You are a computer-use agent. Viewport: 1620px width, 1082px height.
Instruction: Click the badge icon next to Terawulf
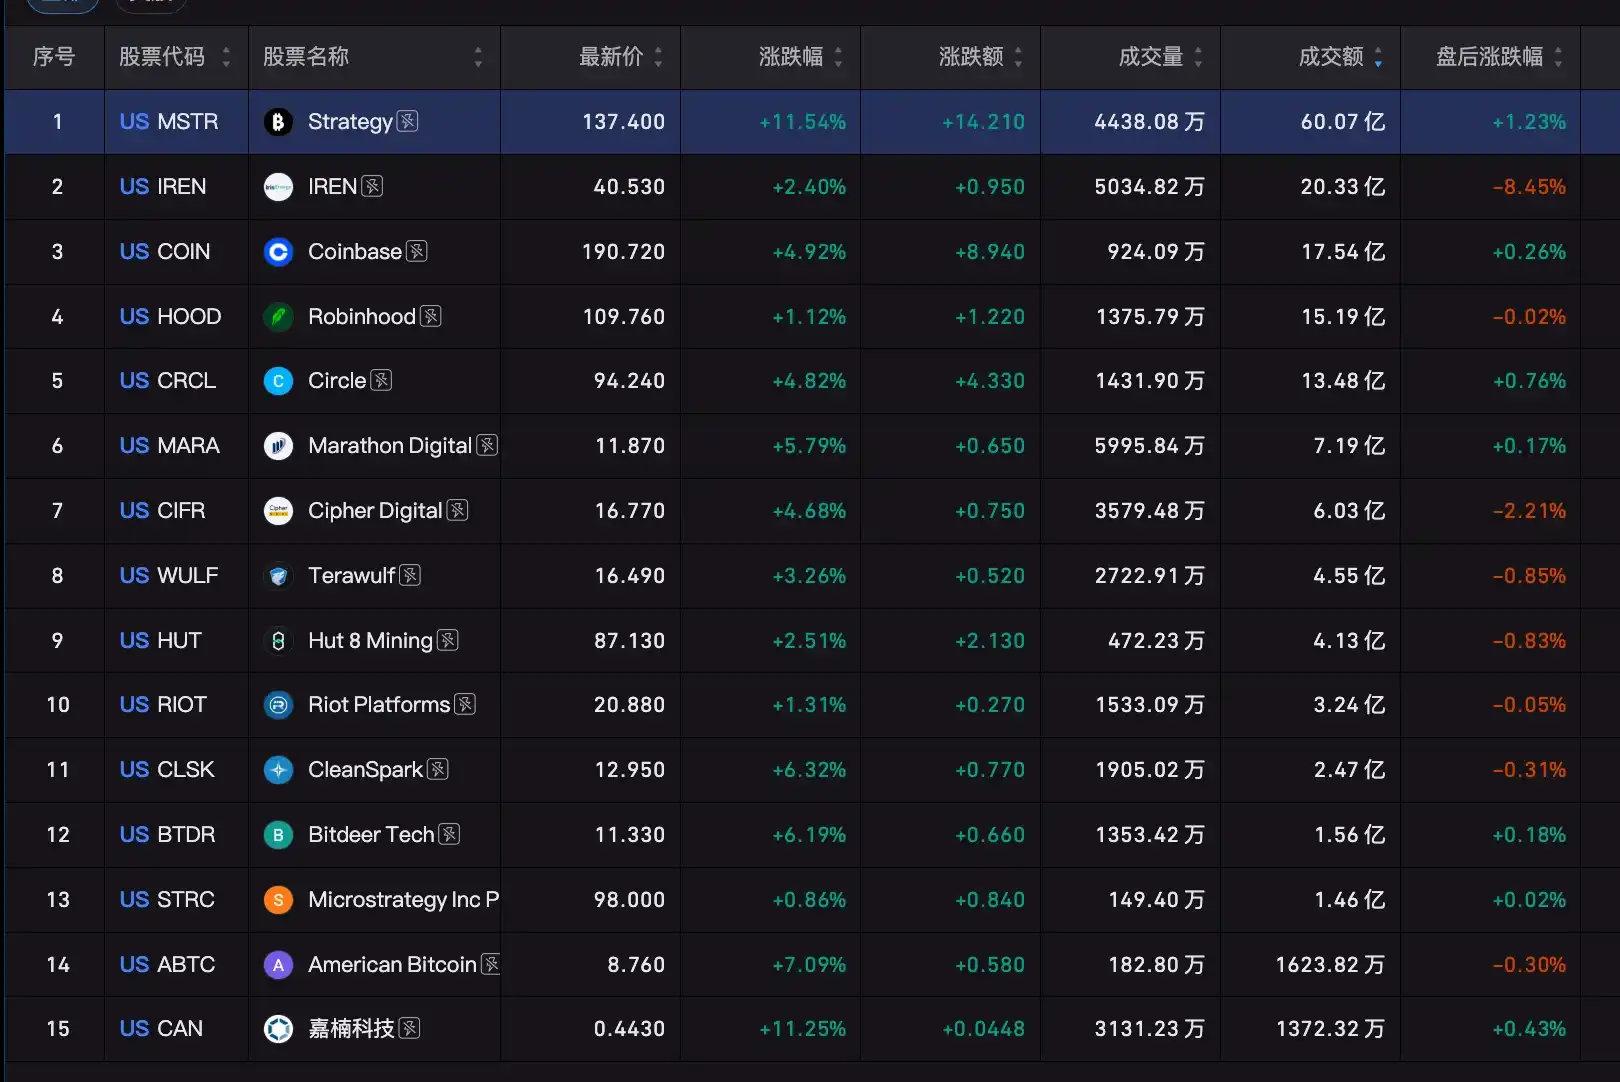tap(410, 575)
